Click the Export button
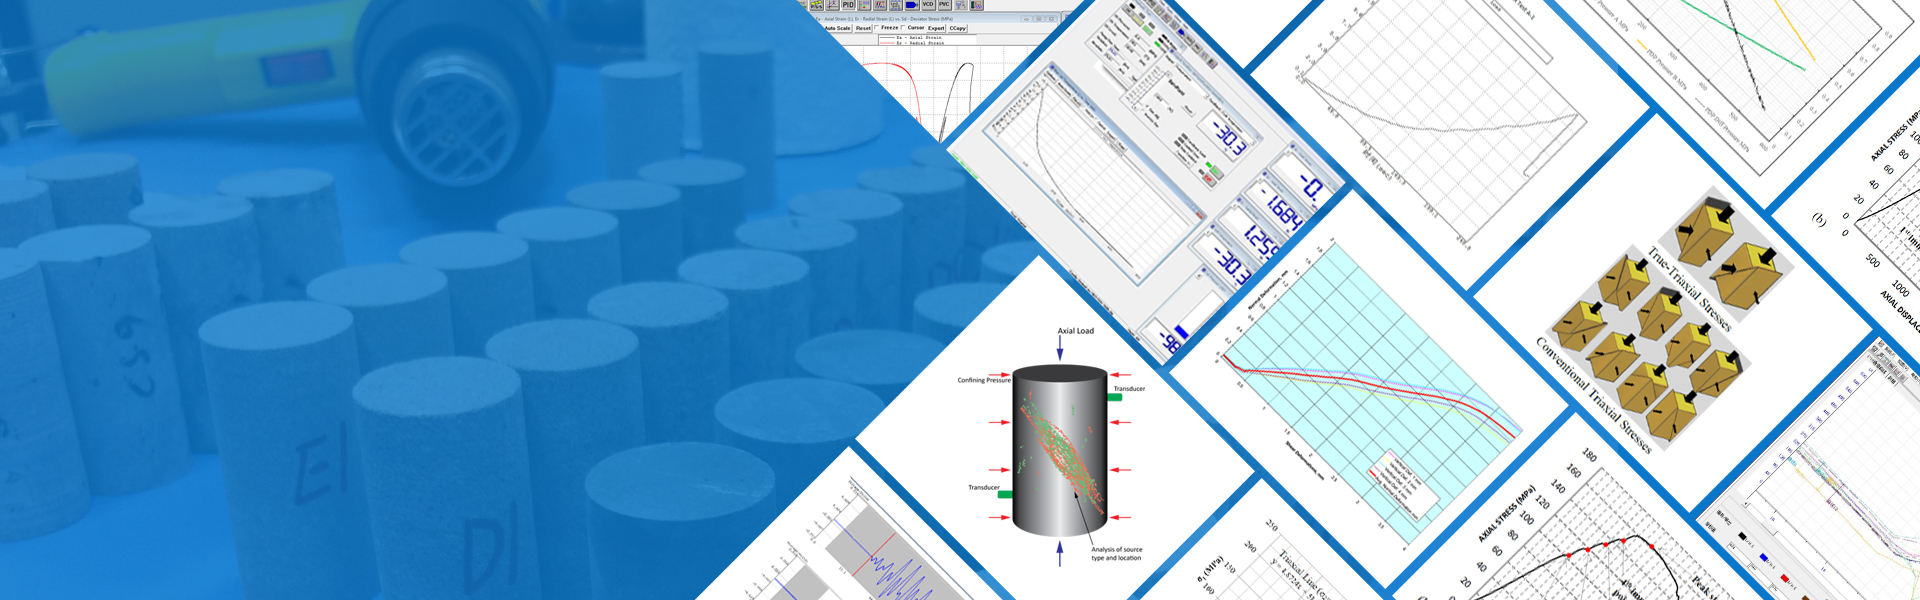Viewport: 1920px width, 600px height. 936,28
